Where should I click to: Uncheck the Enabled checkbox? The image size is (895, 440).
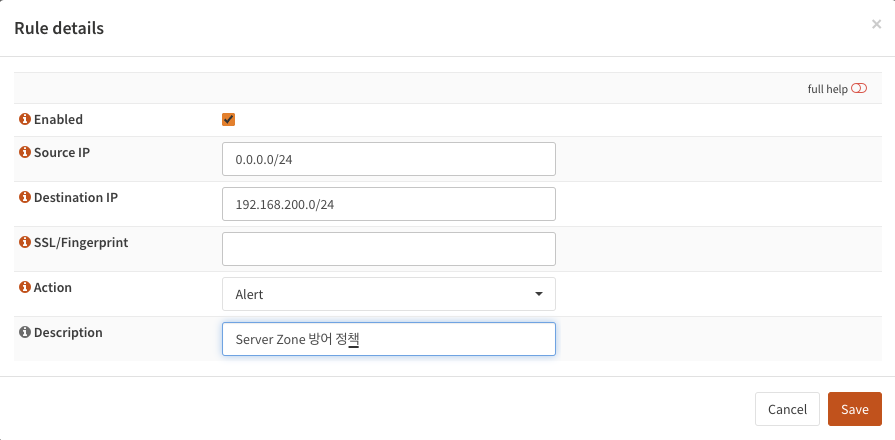228,119
